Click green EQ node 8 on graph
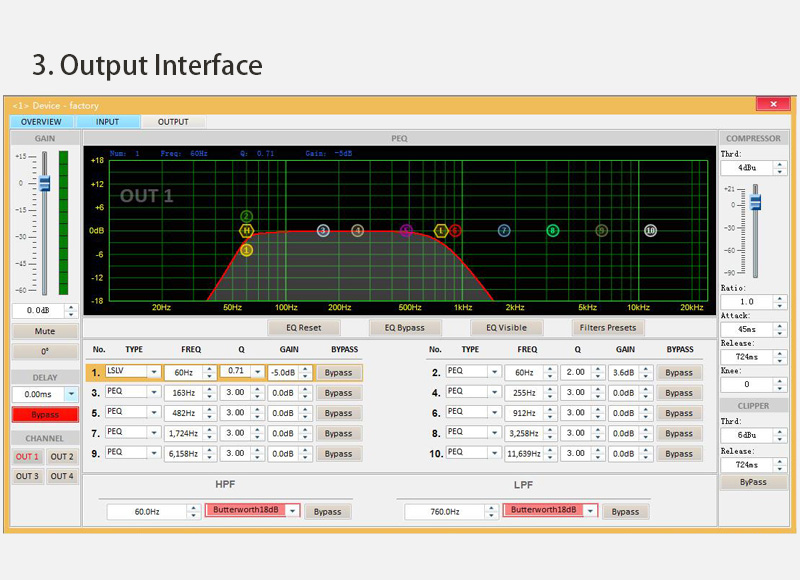This screenshot has height=580, width=800. [552, 230]
